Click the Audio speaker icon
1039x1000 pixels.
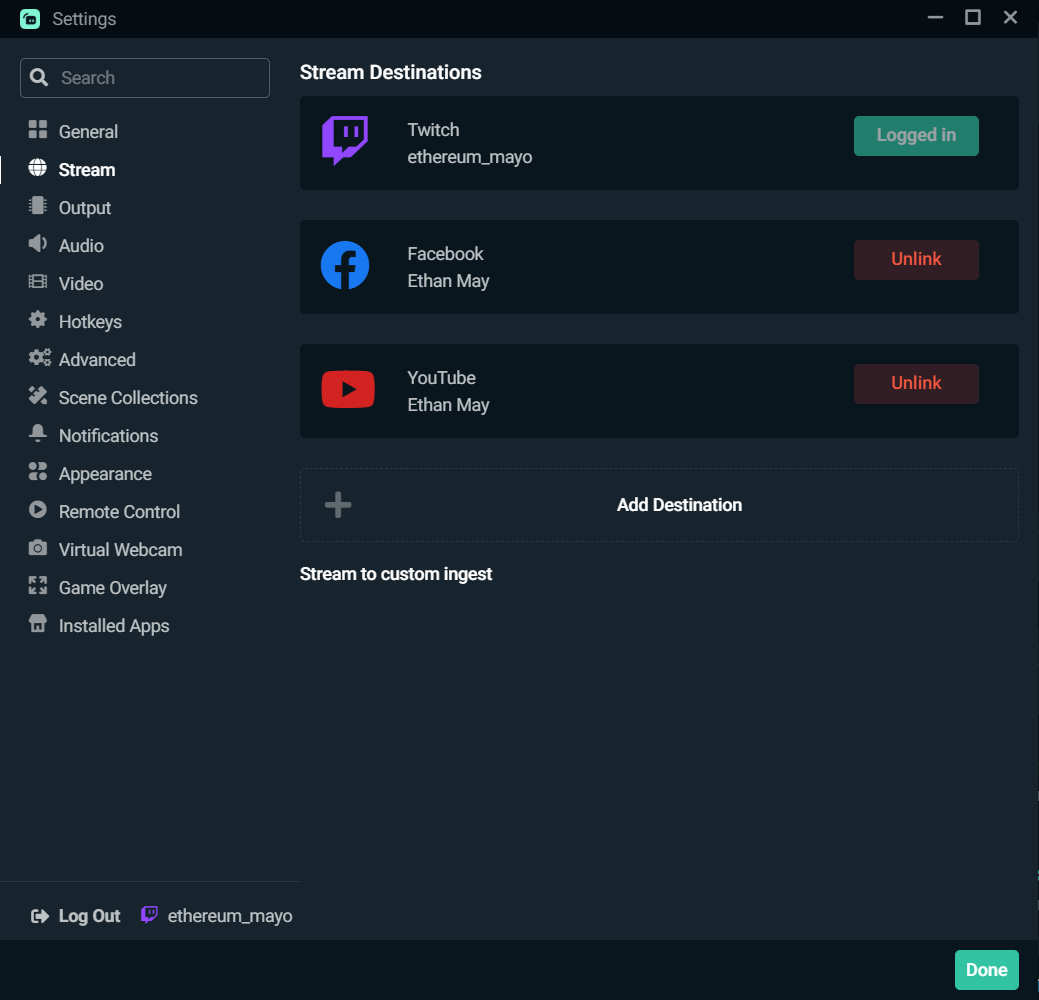(38, 244)
